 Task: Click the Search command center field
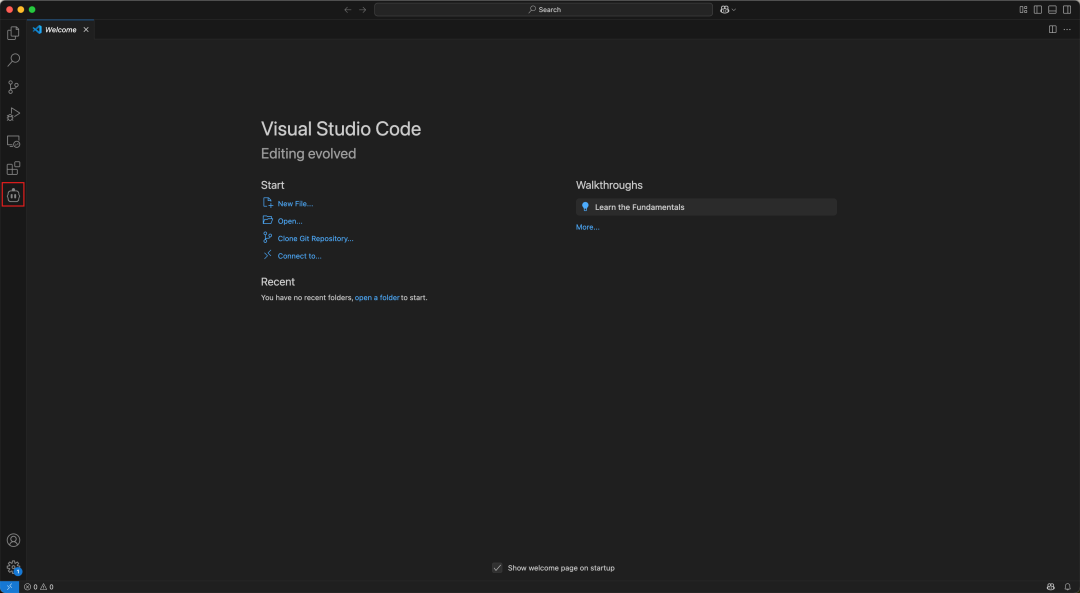pos(543,10)
